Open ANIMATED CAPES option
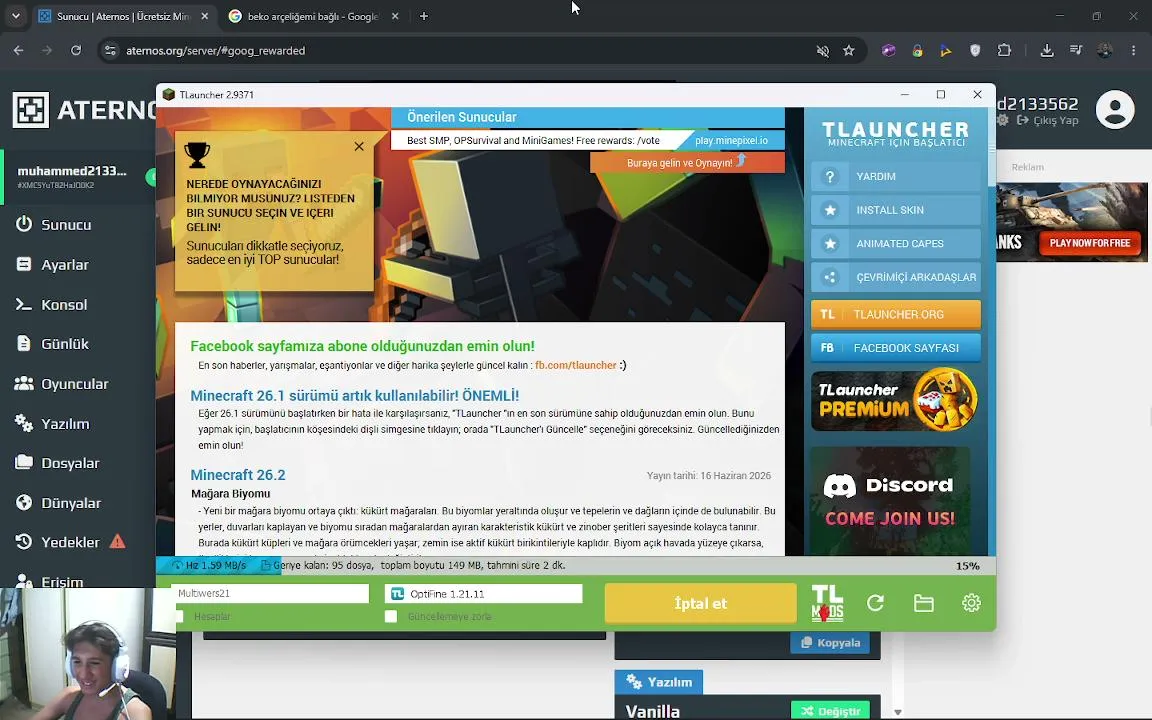Screen dimensions: 1152x720 click(x=896, y=244)
